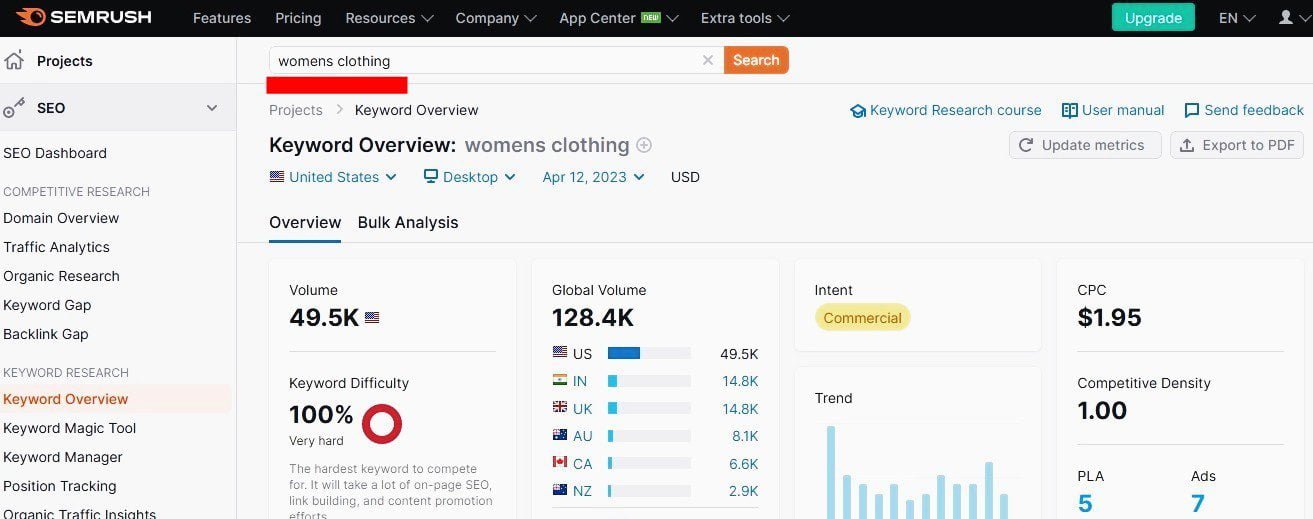The width and height of the screenshot is (1313, 519).
Task: Click the NZ country link
Action: pyautogui.click(x=583, y=490)
